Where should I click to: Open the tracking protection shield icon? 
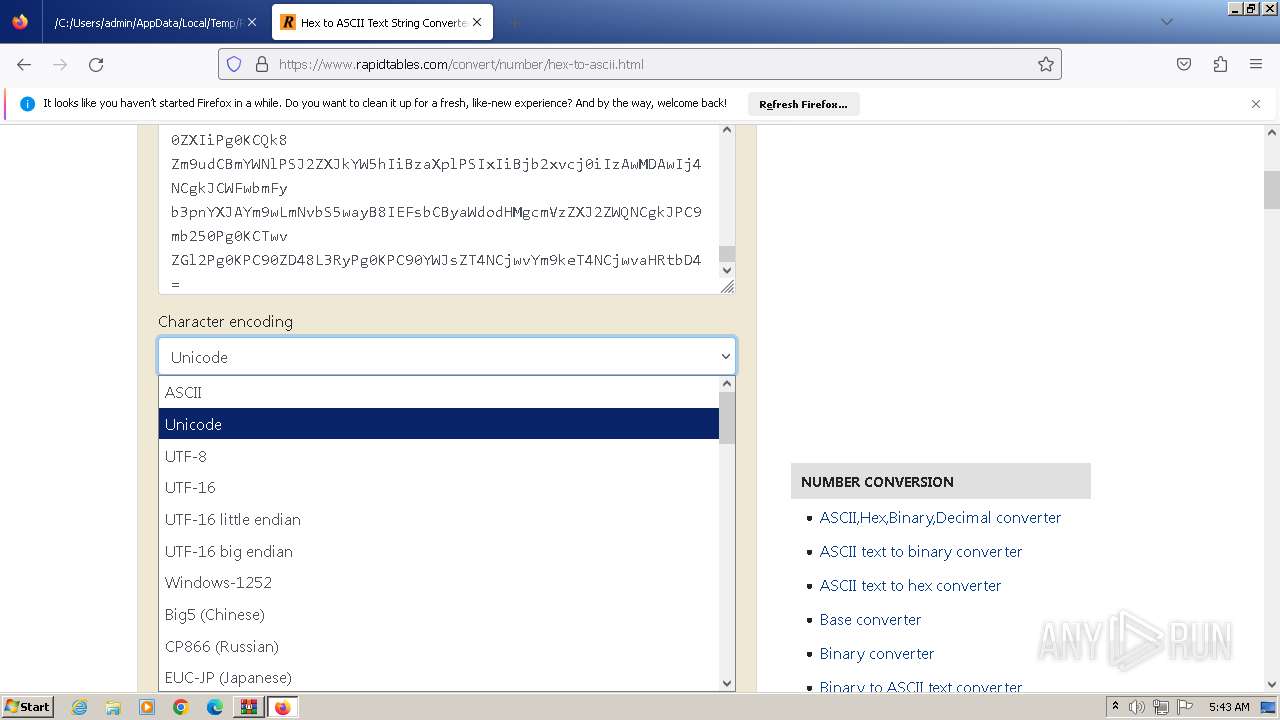pyautogui.click(x=234, y=64)
